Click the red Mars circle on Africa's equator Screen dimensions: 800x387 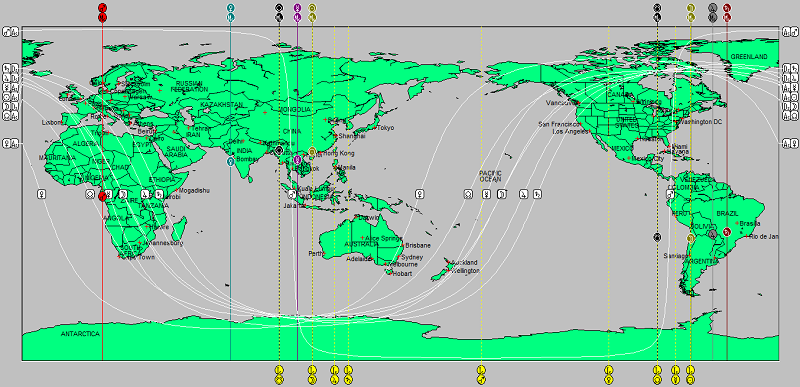[103, 196]
